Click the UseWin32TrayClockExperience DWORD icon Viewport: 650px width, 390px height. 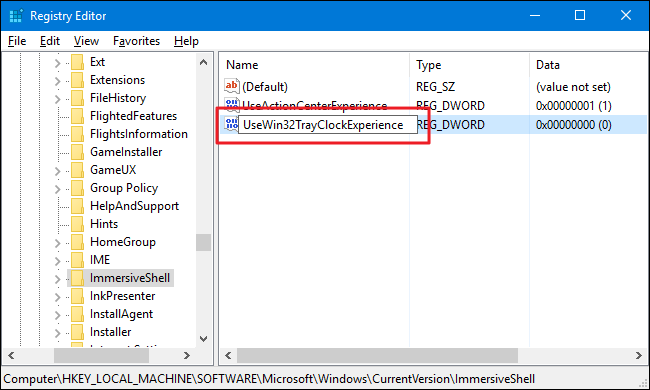pyautogui.click(x=231, y=124)
